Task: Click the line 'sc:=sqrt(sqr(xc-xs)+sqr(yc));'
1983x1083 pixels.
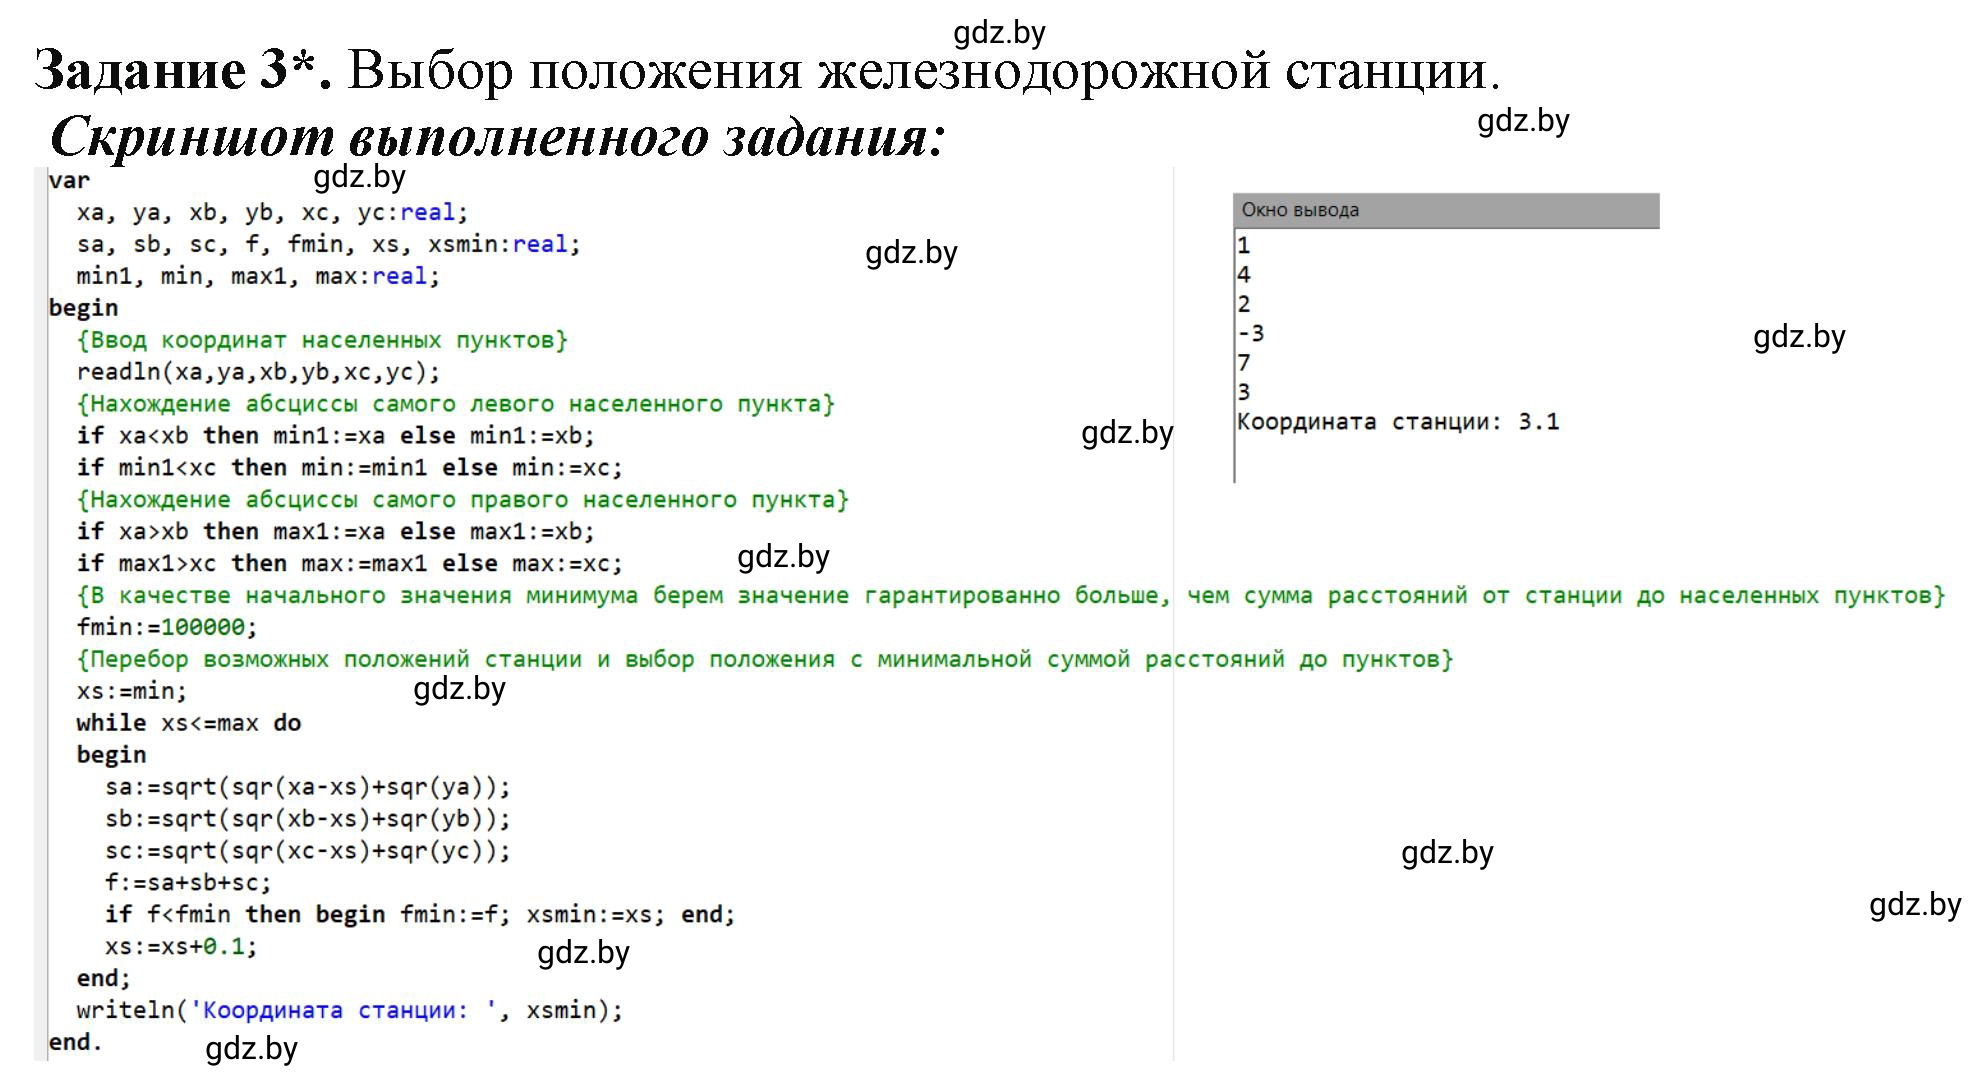Action: (307, 851)
